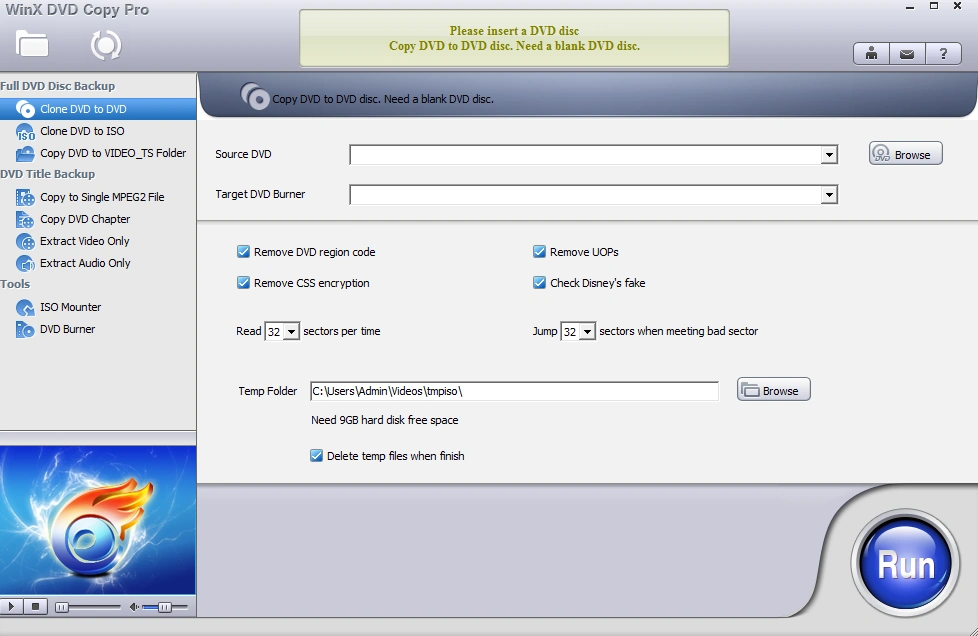Maximize the WinX DVD Copy Pro window
This screenshot has width=978, height=636.
pyautogui.click(x=934, y=6)
